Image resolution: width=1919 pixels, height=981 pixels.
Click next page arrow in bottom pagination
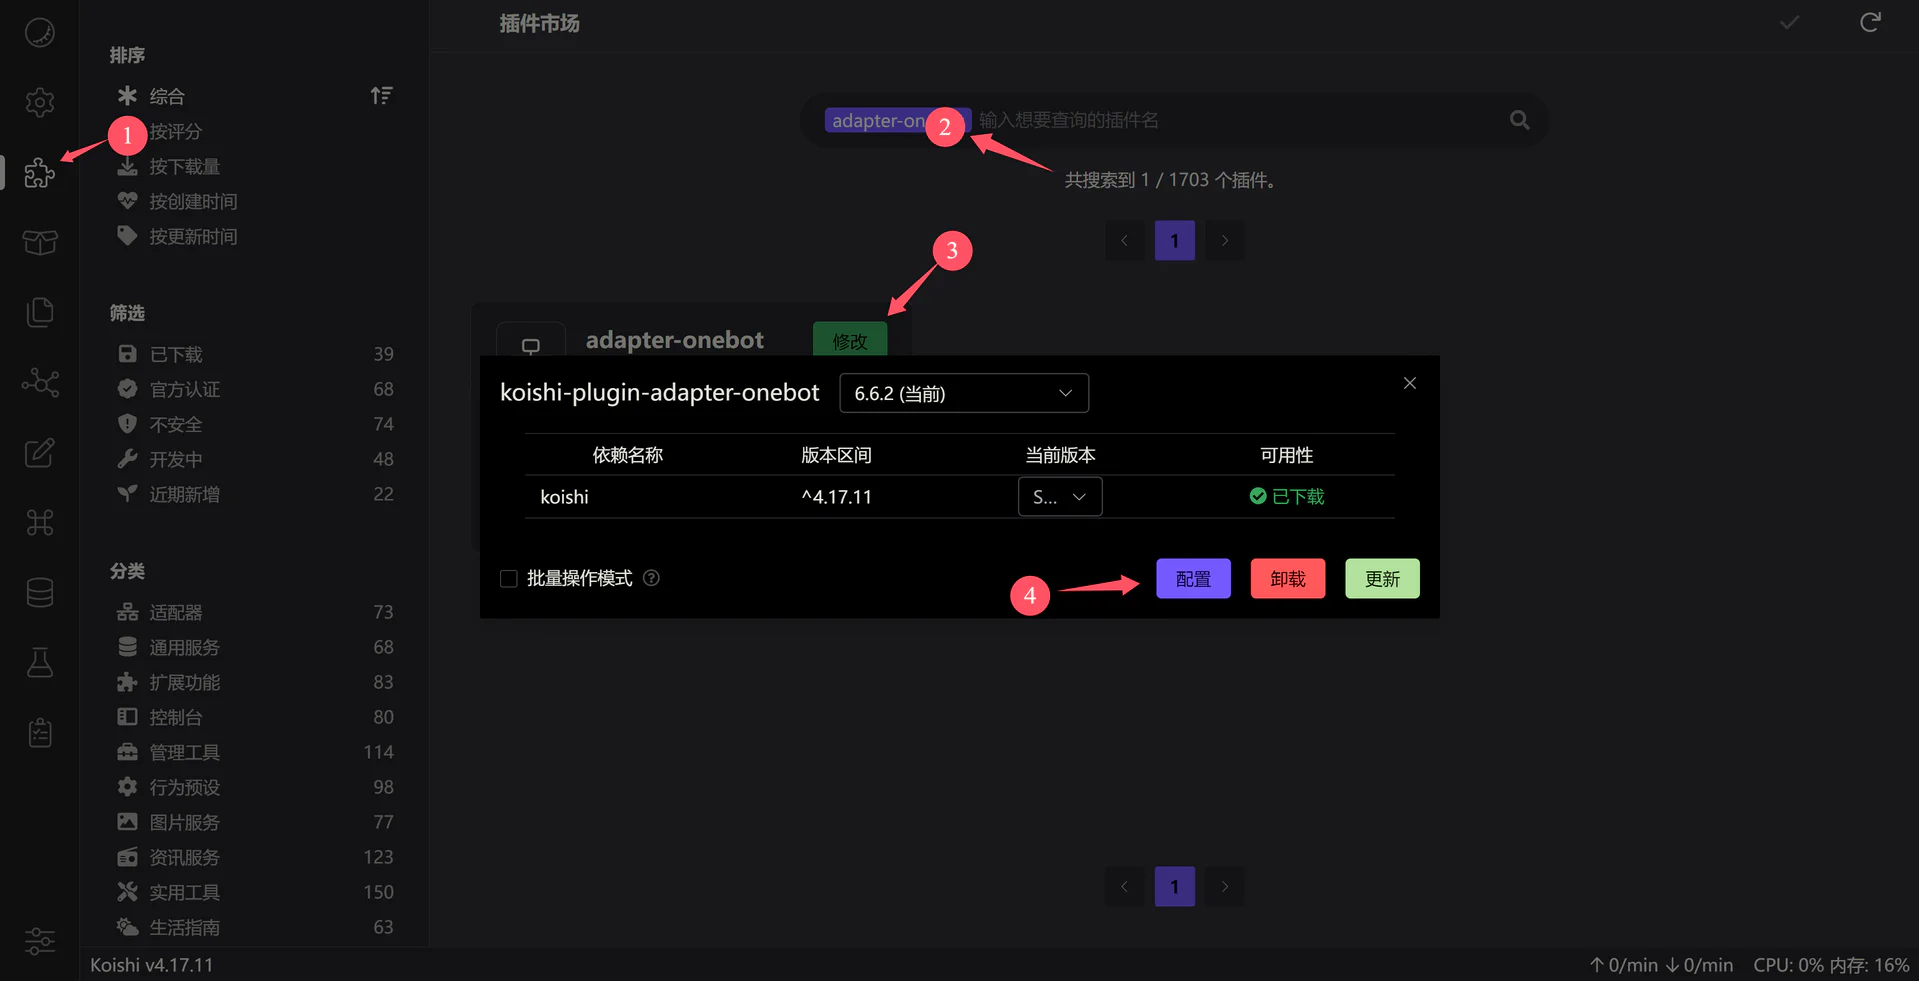pyautogui.click(x=1225, y=886)
